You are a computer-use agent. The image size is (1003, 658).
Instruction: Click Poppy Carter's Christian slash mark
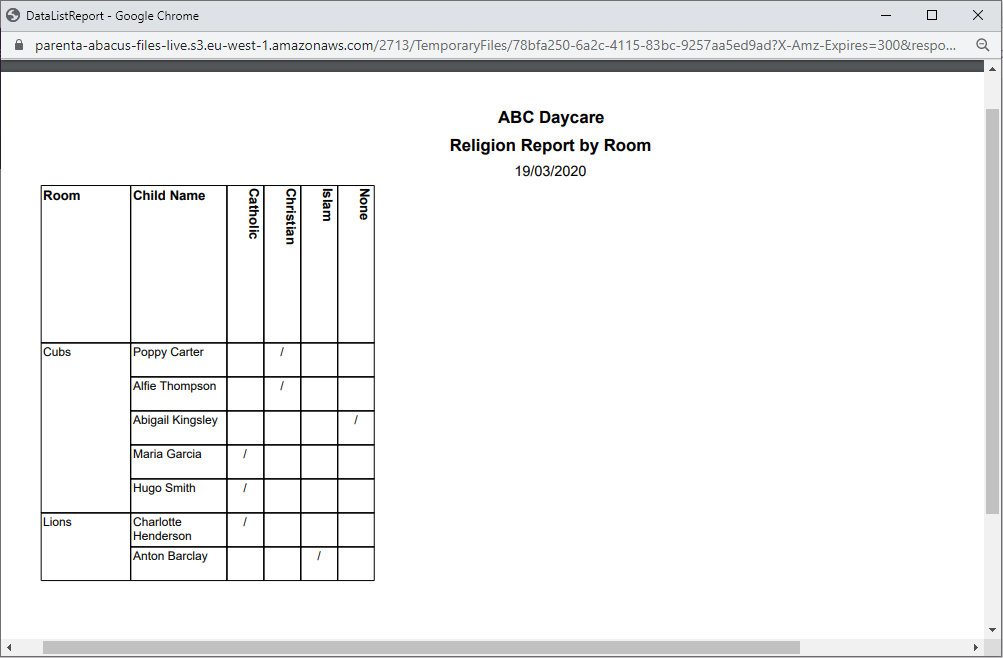point(282,352)
